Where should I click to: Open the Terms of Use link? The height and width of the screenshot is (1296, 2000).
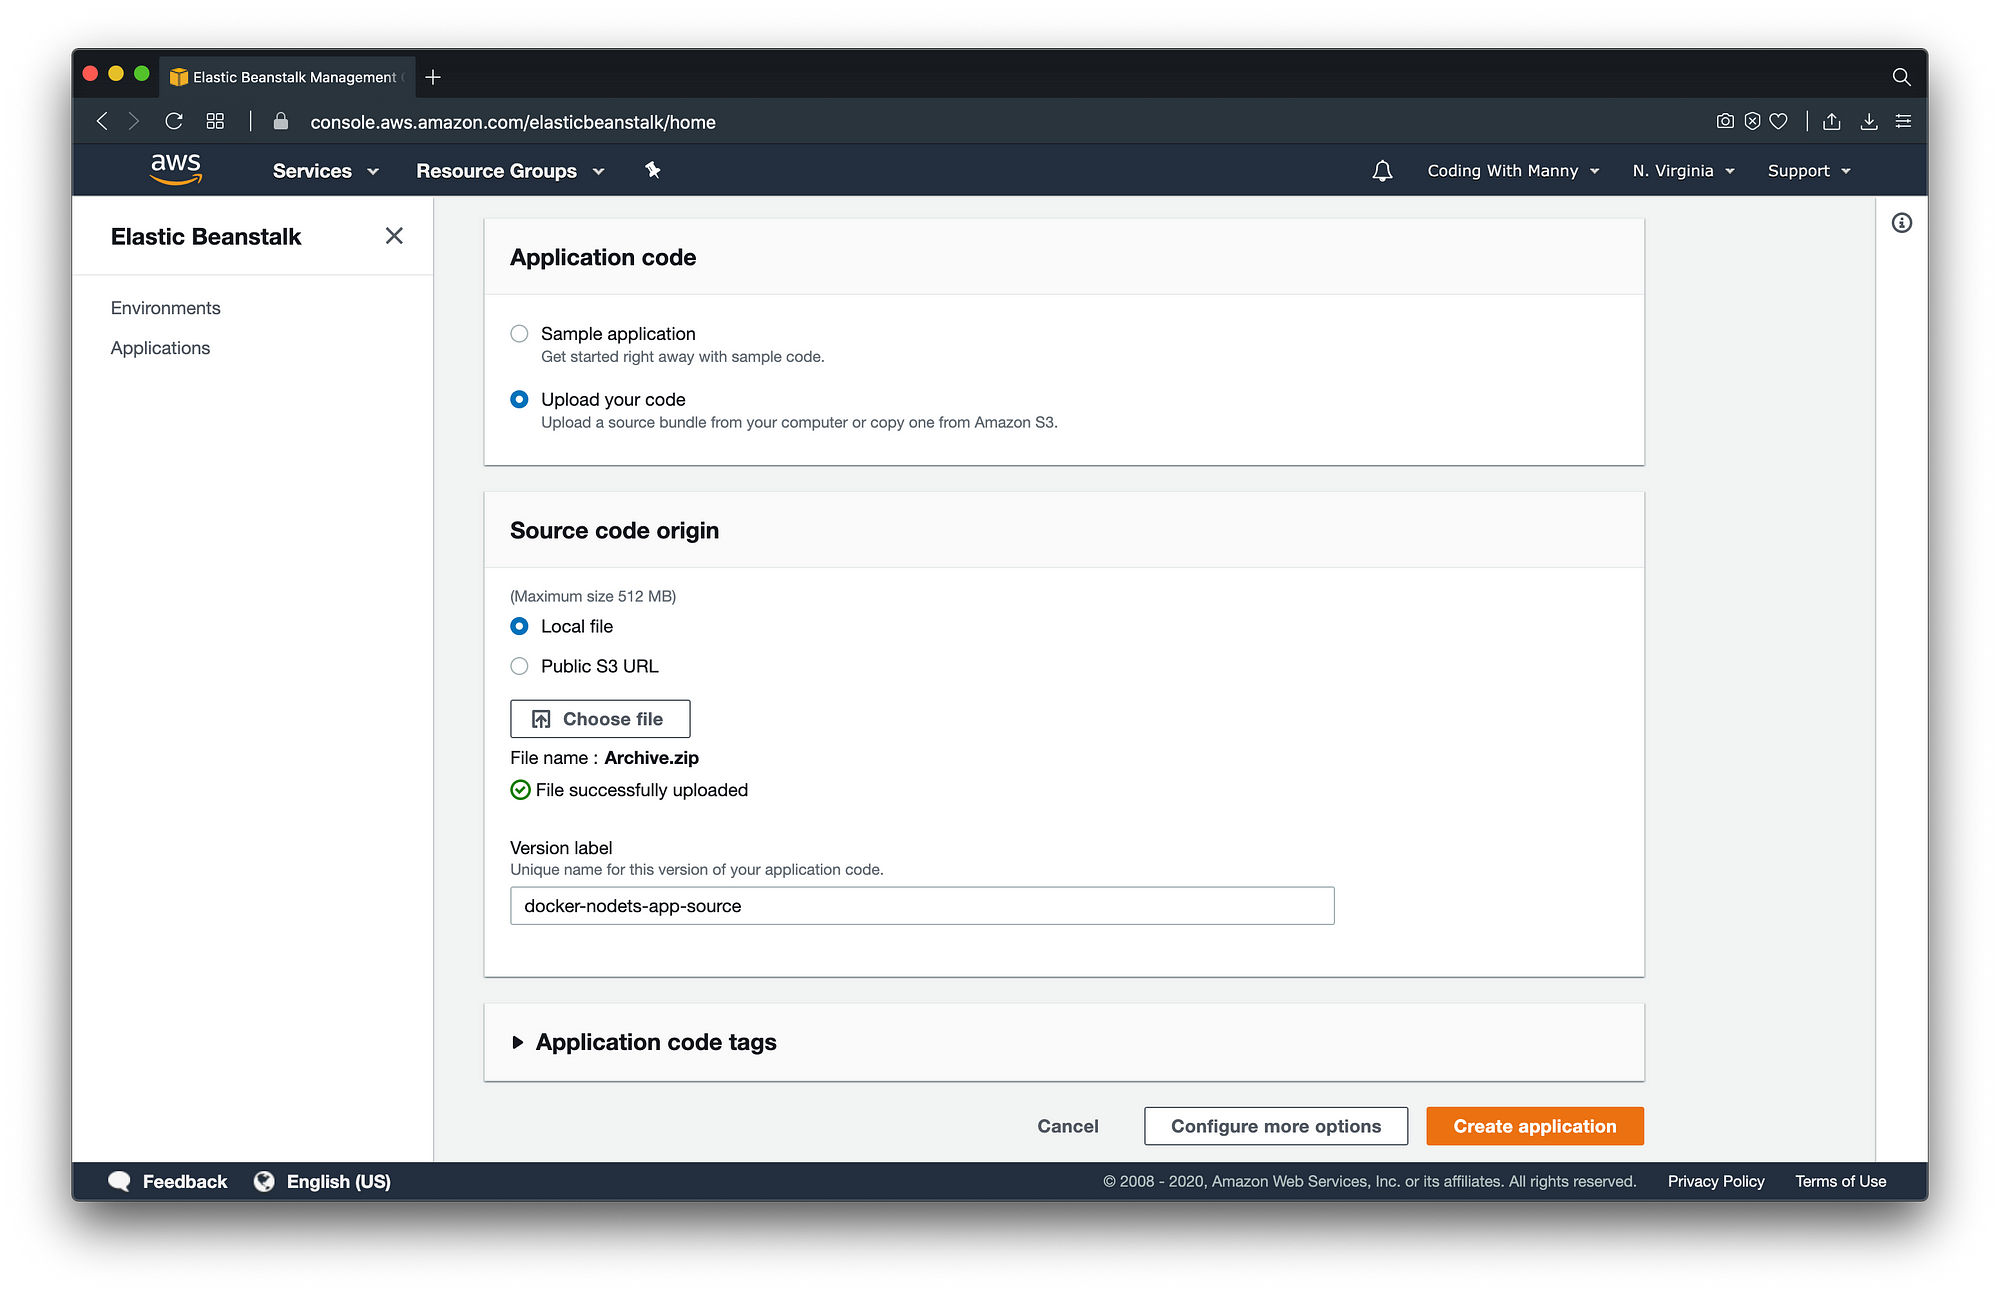[x=1840, y=1181]
